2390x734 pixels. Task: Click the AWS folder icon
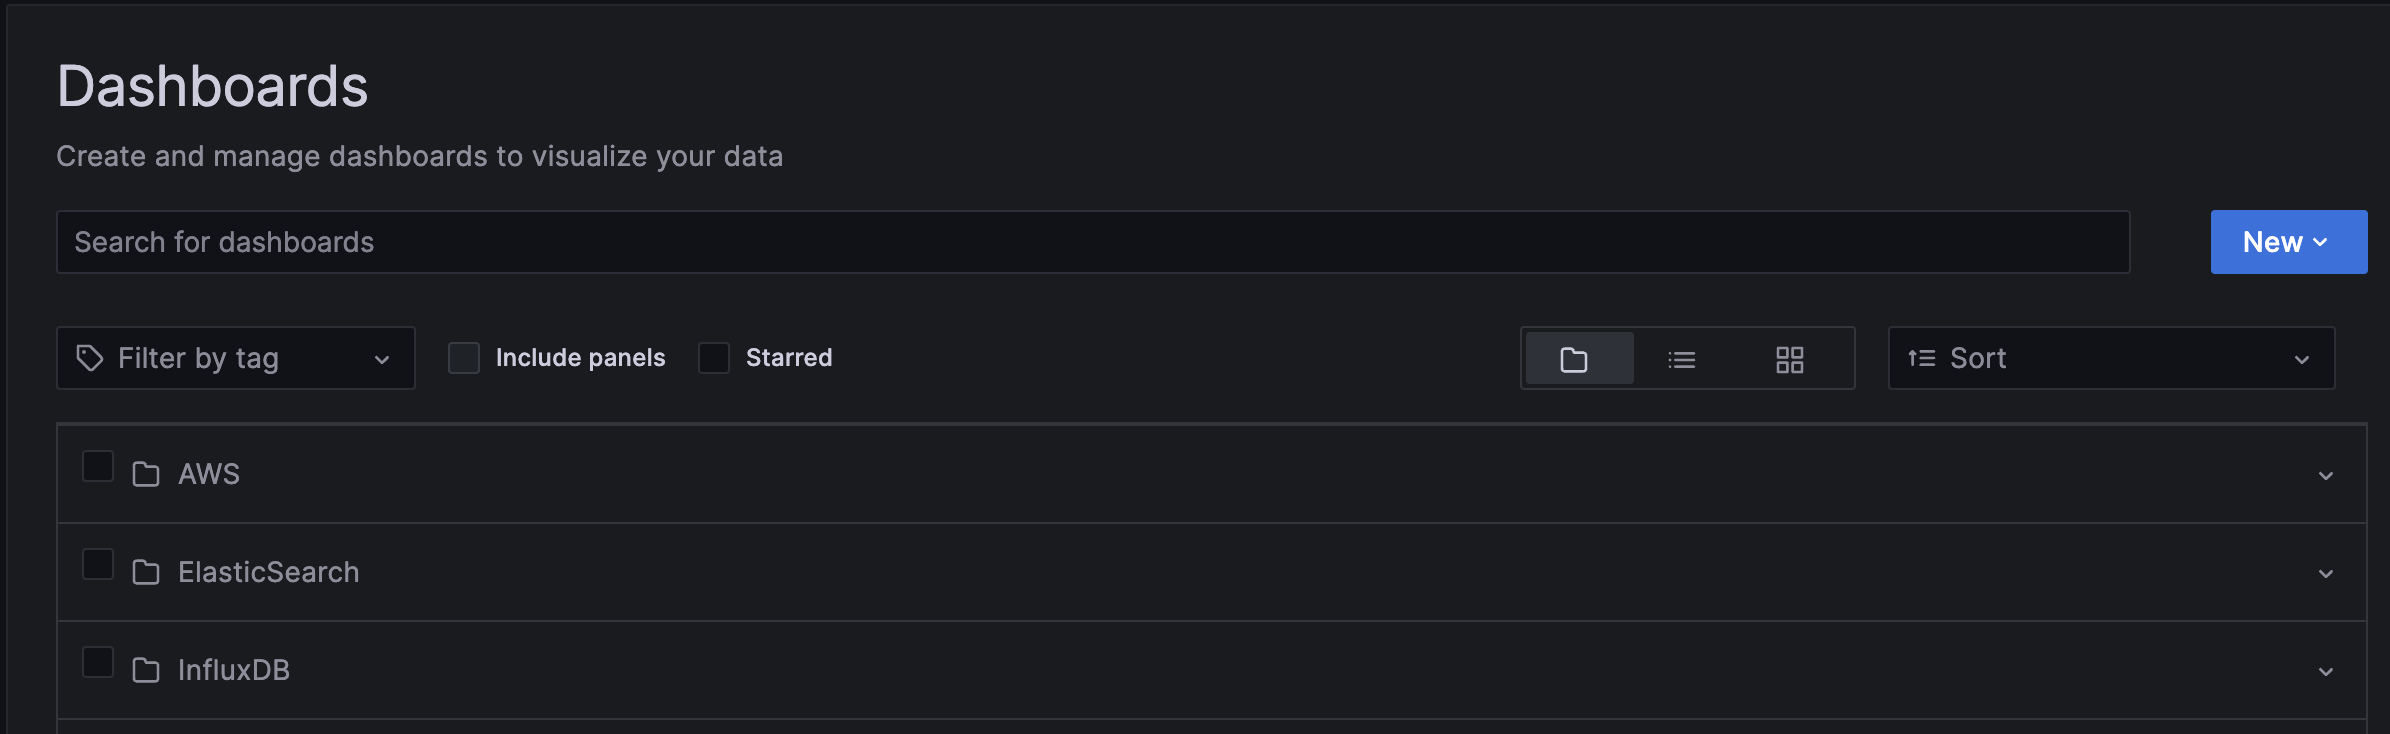tap(146, 474)
